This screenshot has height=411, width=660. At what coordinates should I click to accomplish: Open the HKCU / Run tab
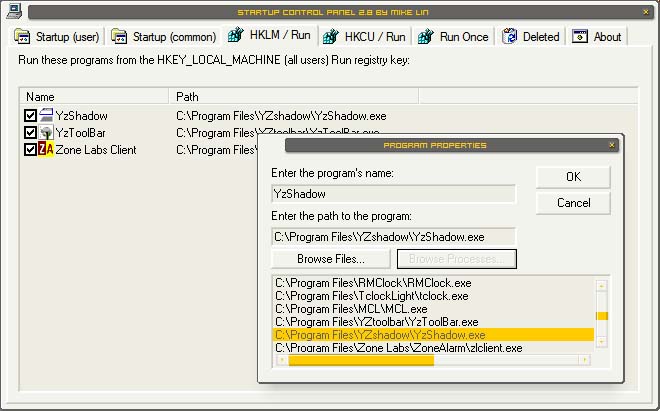click(x=365, y=37)
